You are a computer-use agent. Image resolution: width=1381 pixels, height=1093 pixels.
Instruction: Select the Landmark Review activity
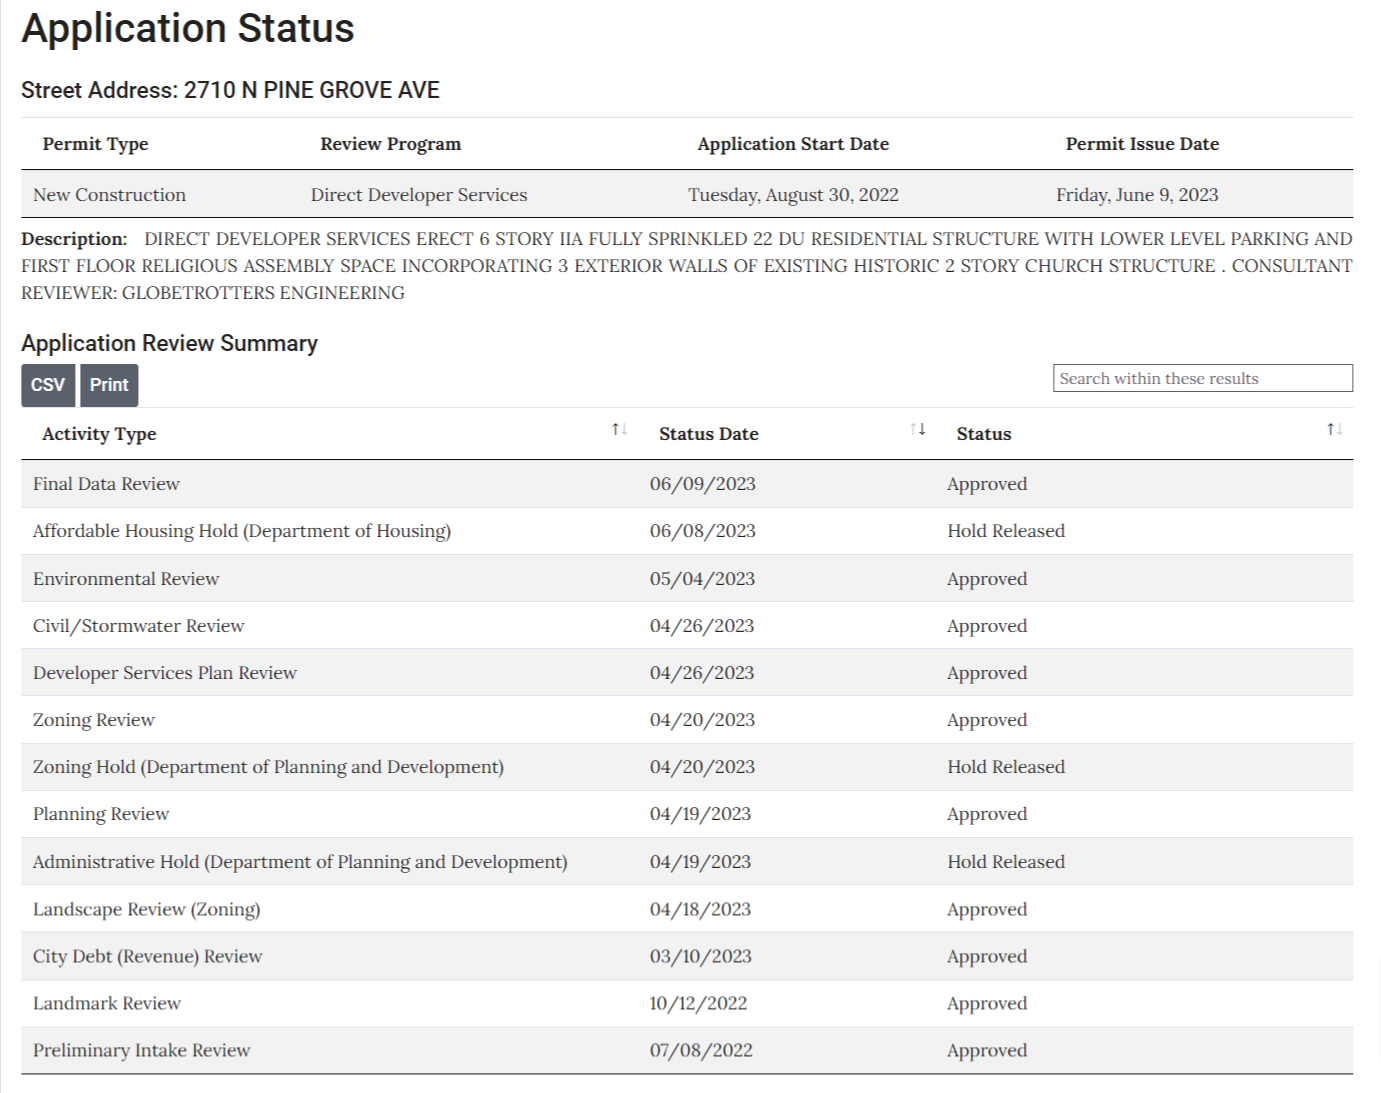point(107,1003)
